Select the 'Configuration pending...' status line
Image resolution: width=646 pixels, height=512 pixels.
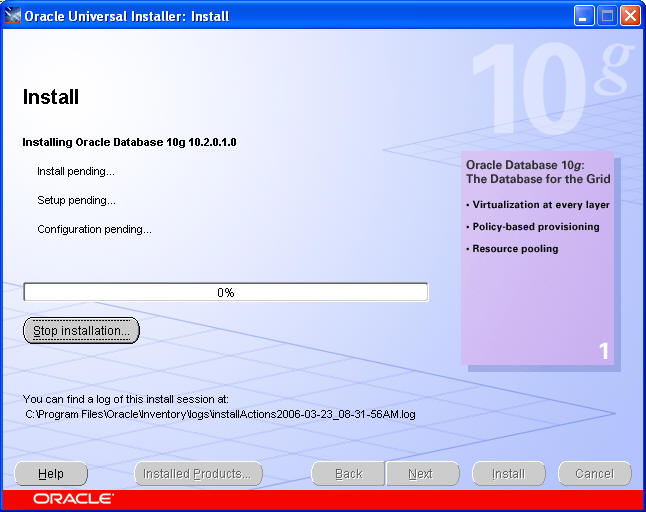tap(94, 229)
